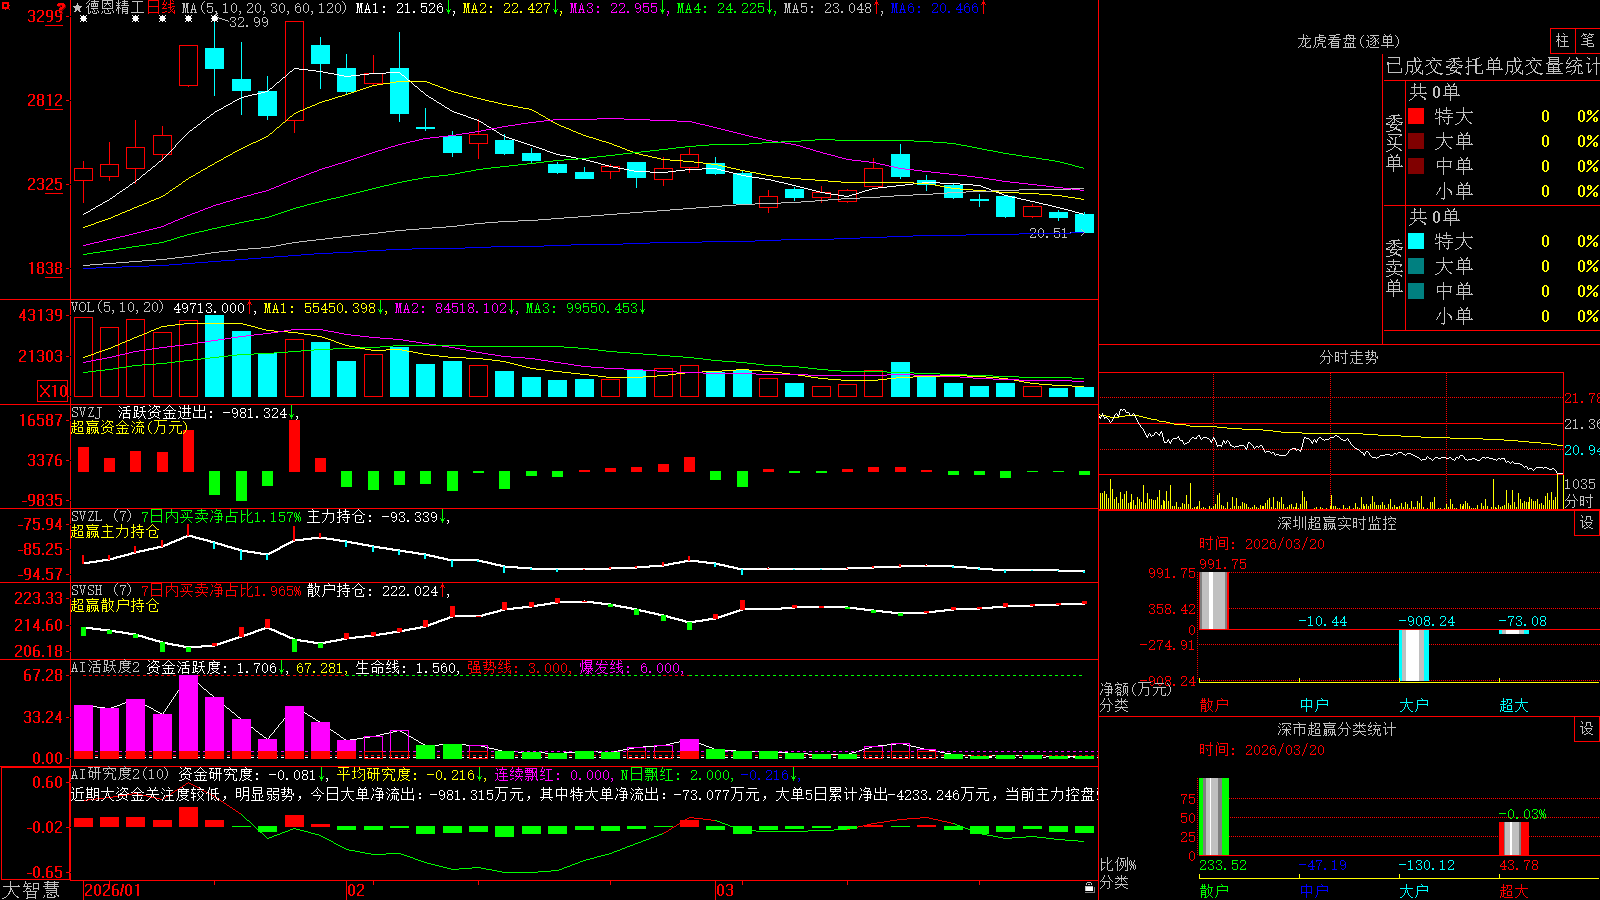Click the MA(5,10,20,30,60,120) indicator label
This screenshot has height=900, width=1600.
tap(264, 8)
